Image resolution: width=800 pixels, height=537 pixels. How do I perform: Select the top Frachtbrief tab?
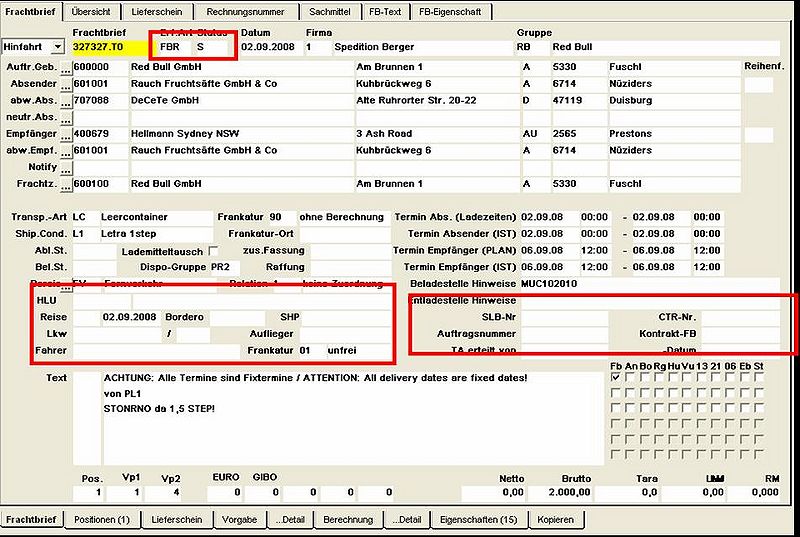(x=31, y=11)
